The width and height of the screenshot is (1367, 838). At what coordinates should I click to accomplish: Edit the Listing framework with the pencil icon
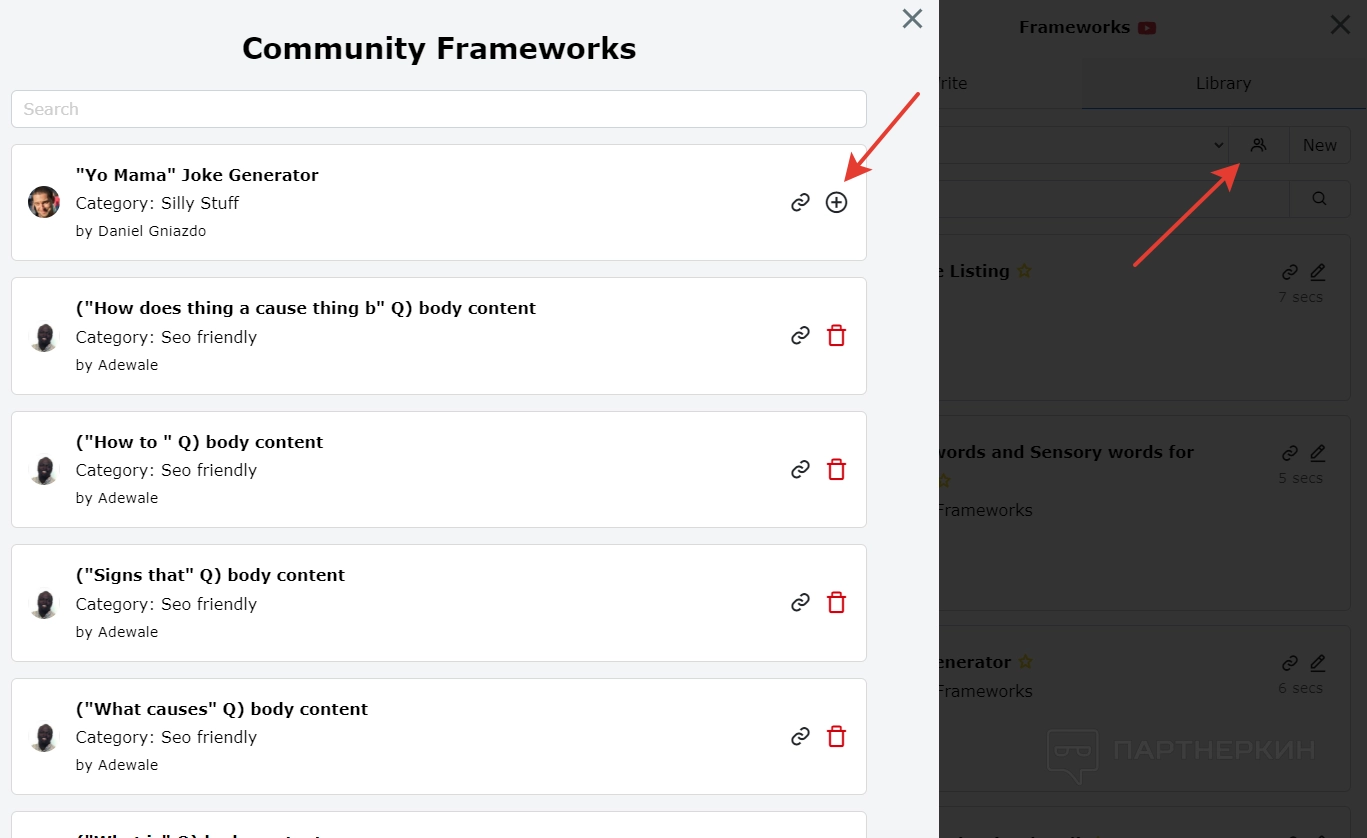pos(1317,272)
